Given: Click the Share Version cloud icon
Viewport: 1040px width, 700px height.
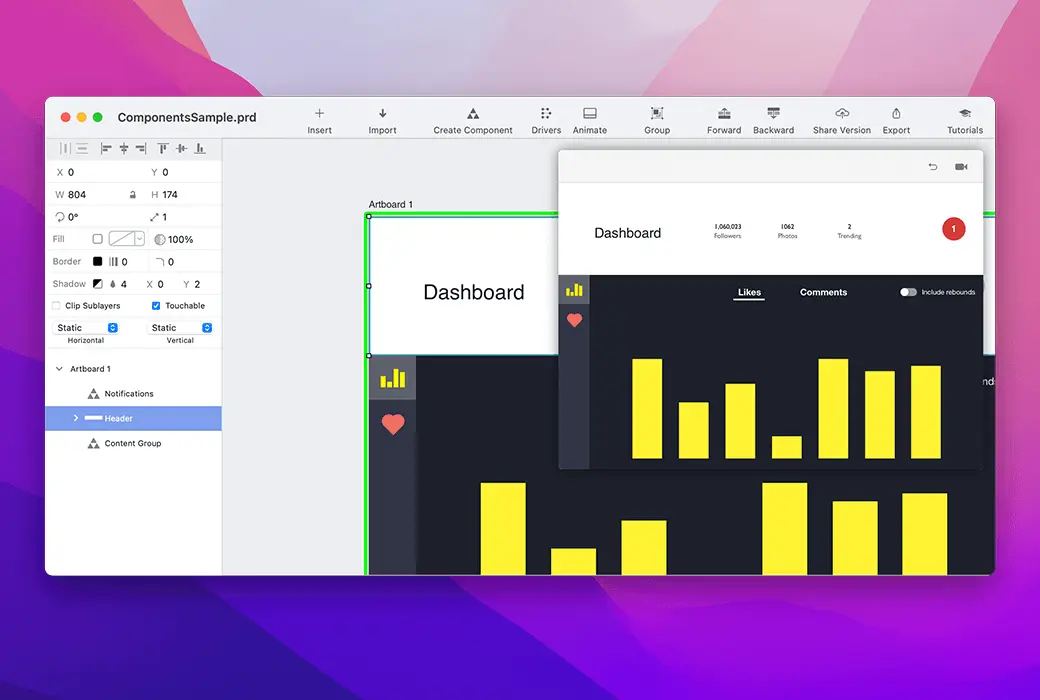Looking at the screenshot, I should [x=842, y=113].
